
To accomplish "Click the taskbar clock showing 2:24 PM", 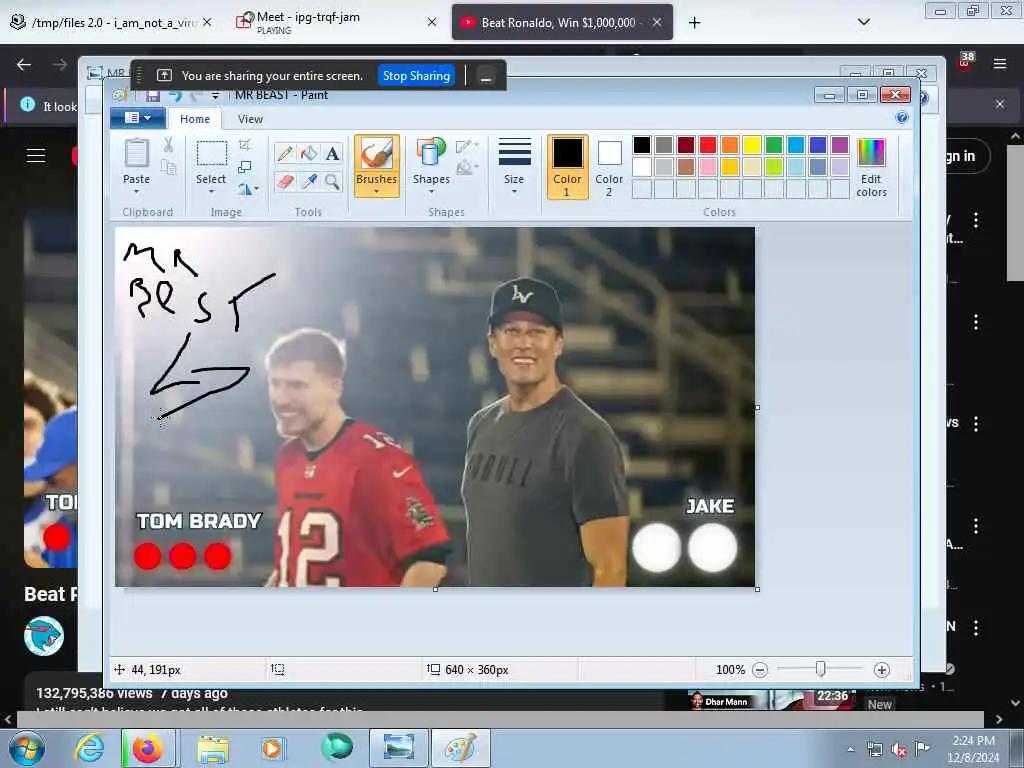I will point(973,748).
